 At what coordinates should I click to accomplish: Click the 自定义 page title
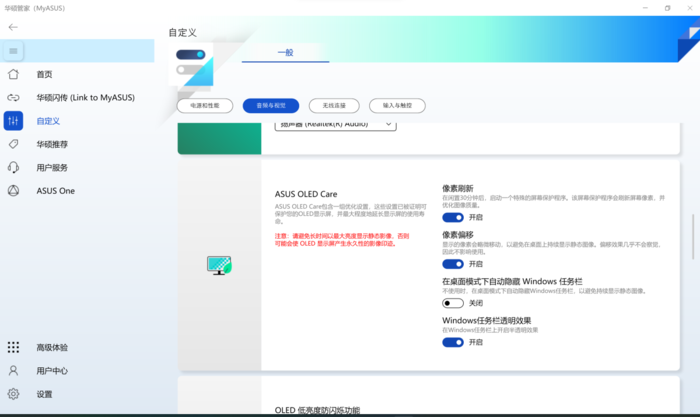tap(182, 33)
